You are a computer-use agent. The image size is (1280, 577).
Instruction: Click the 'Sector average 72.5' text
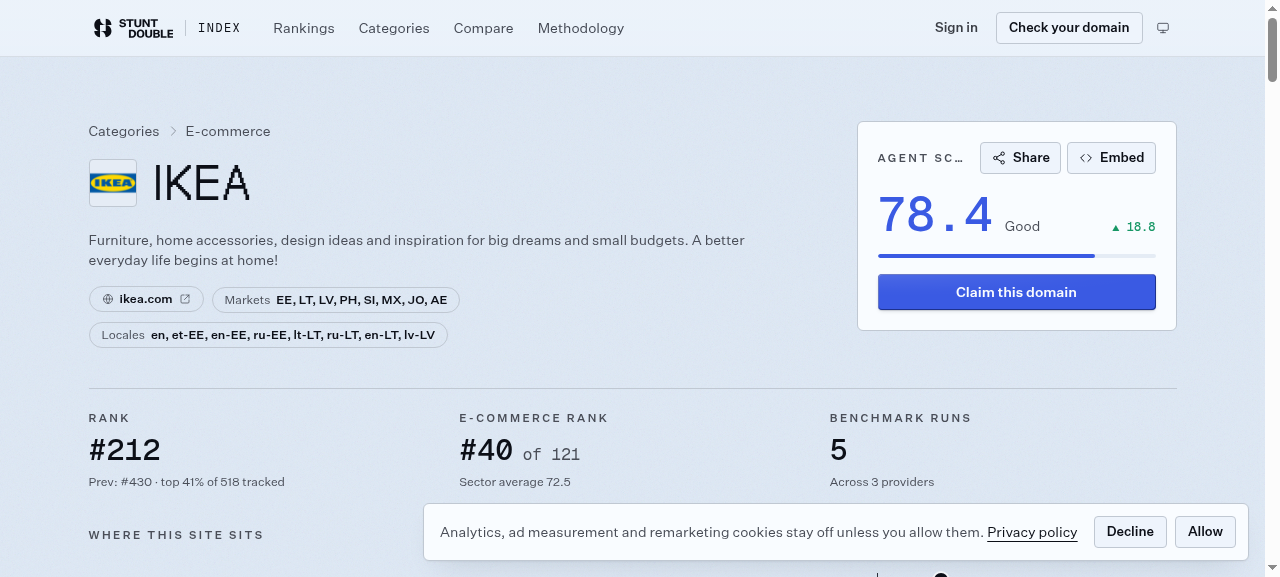515,482
